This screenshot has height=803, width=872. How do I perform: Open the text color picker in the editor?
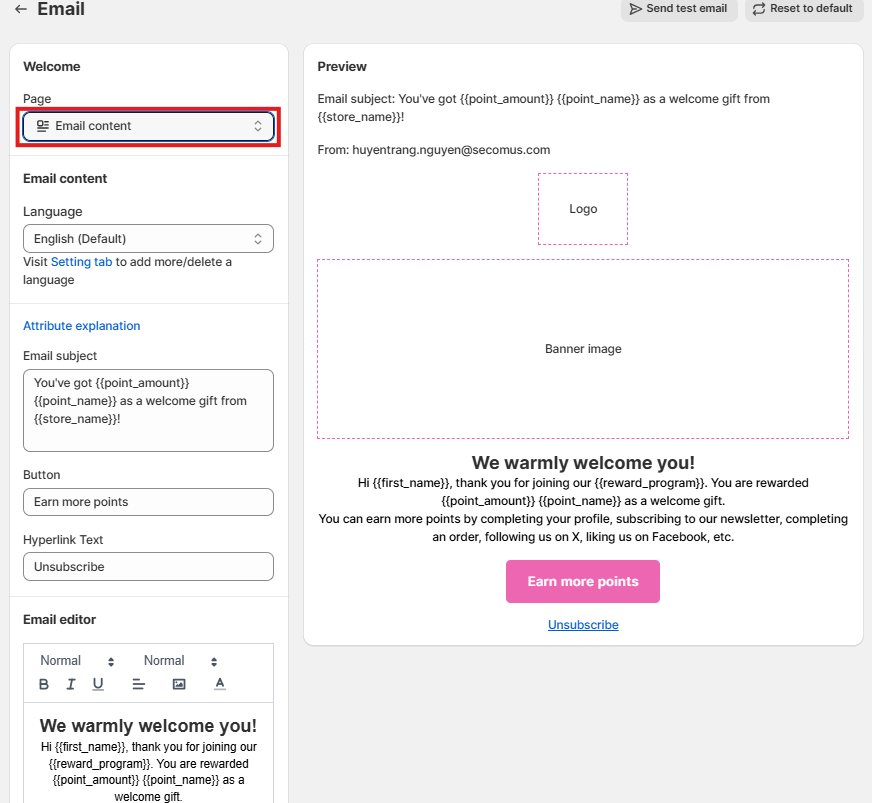click(220, 684)
